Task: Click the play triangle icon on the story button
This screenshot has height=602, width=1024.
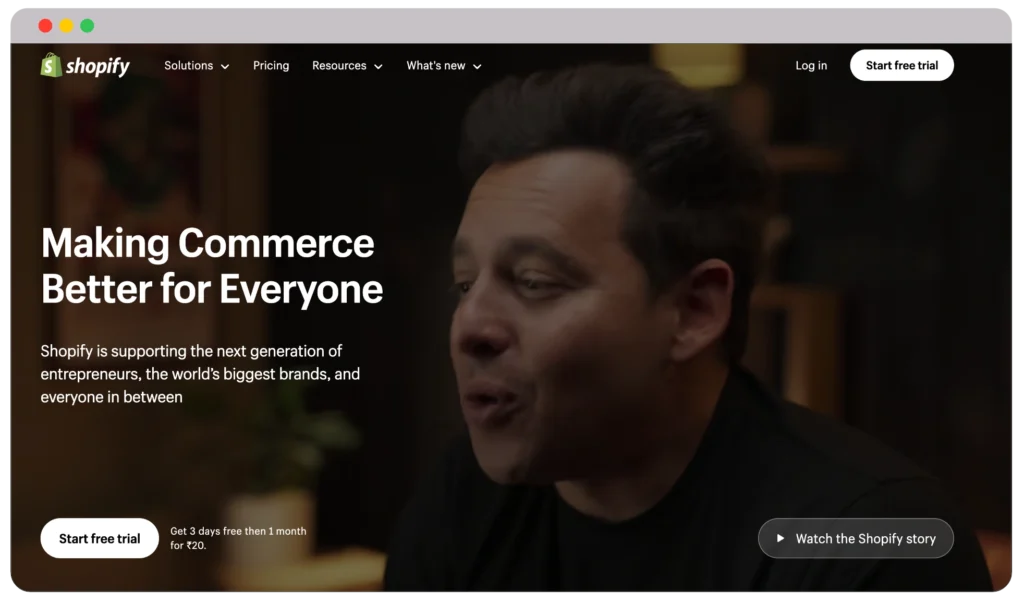Action: [780, 538]
